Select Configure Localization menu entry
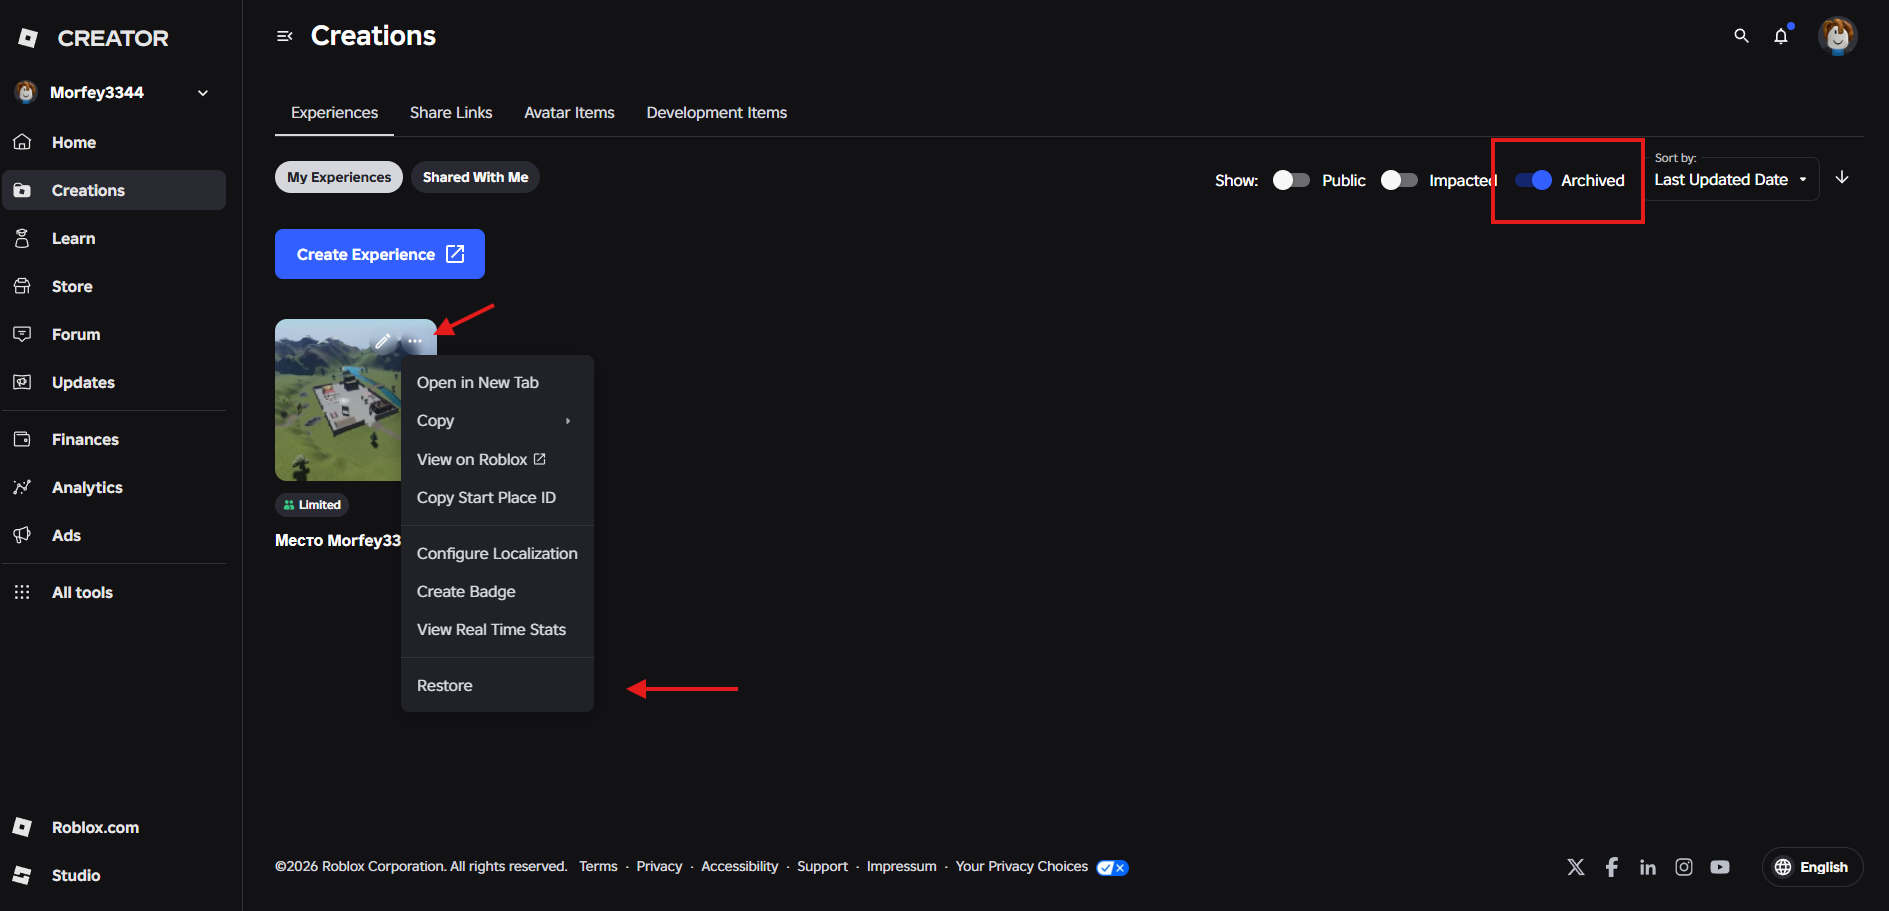1889x911 pixels. (497, 553)
